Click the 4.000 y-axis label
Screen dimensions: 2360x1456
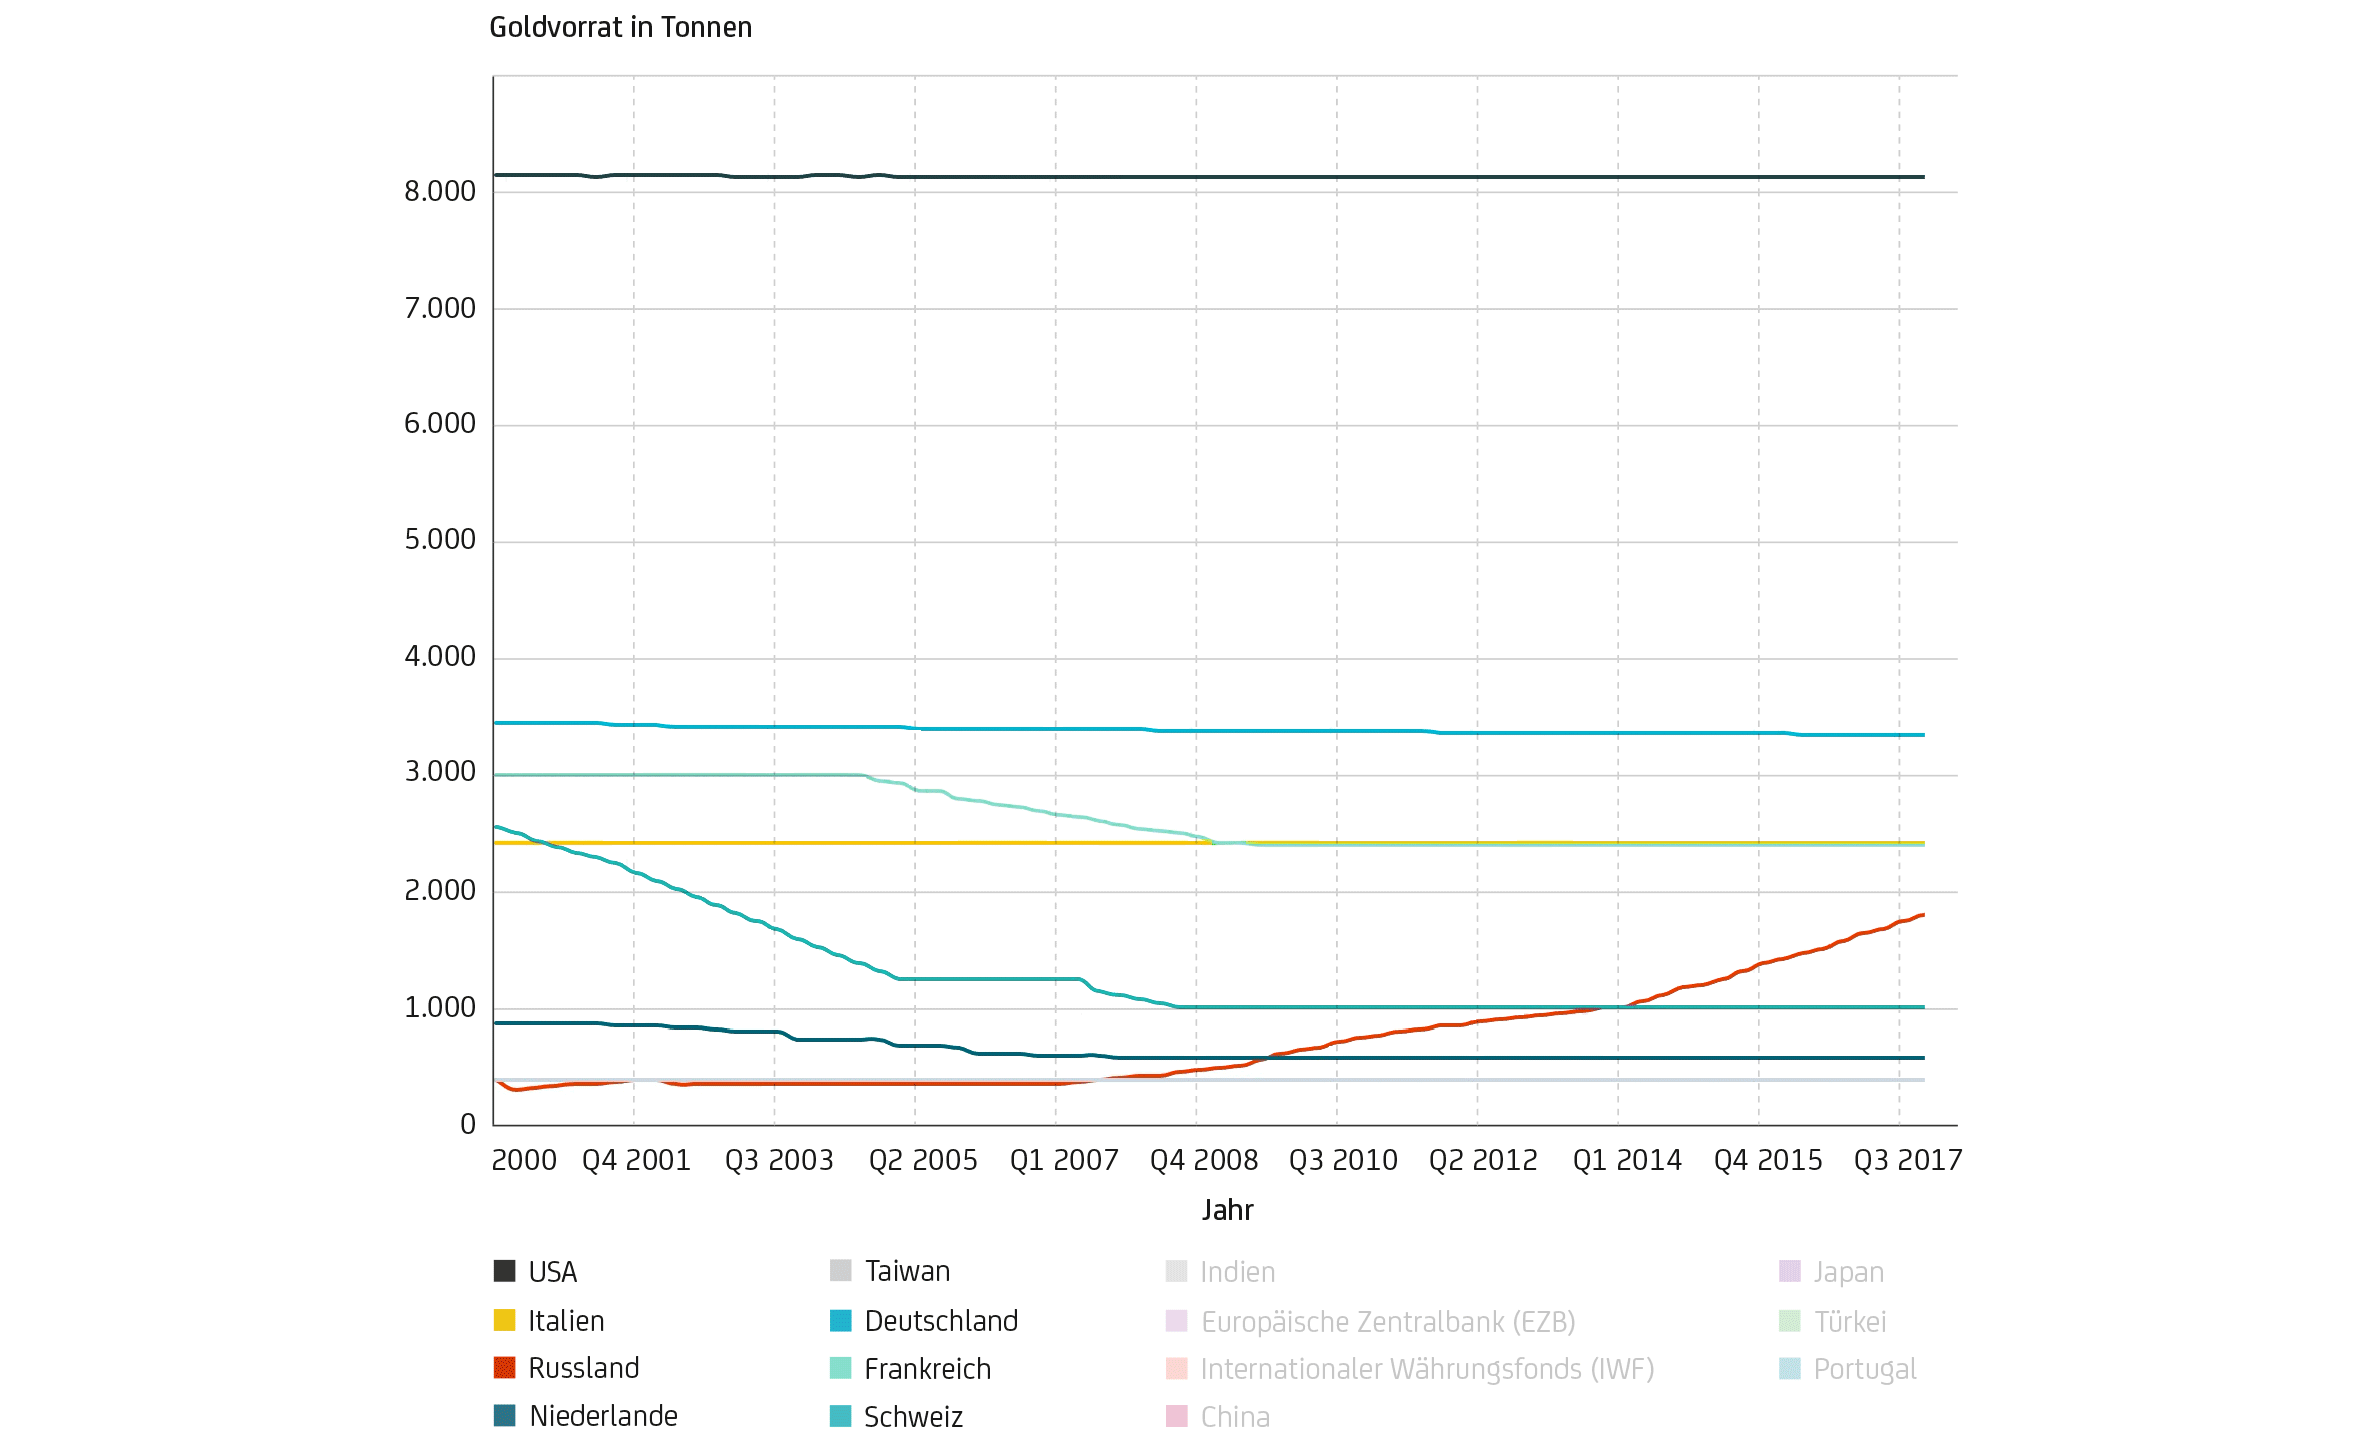point(440,657)
